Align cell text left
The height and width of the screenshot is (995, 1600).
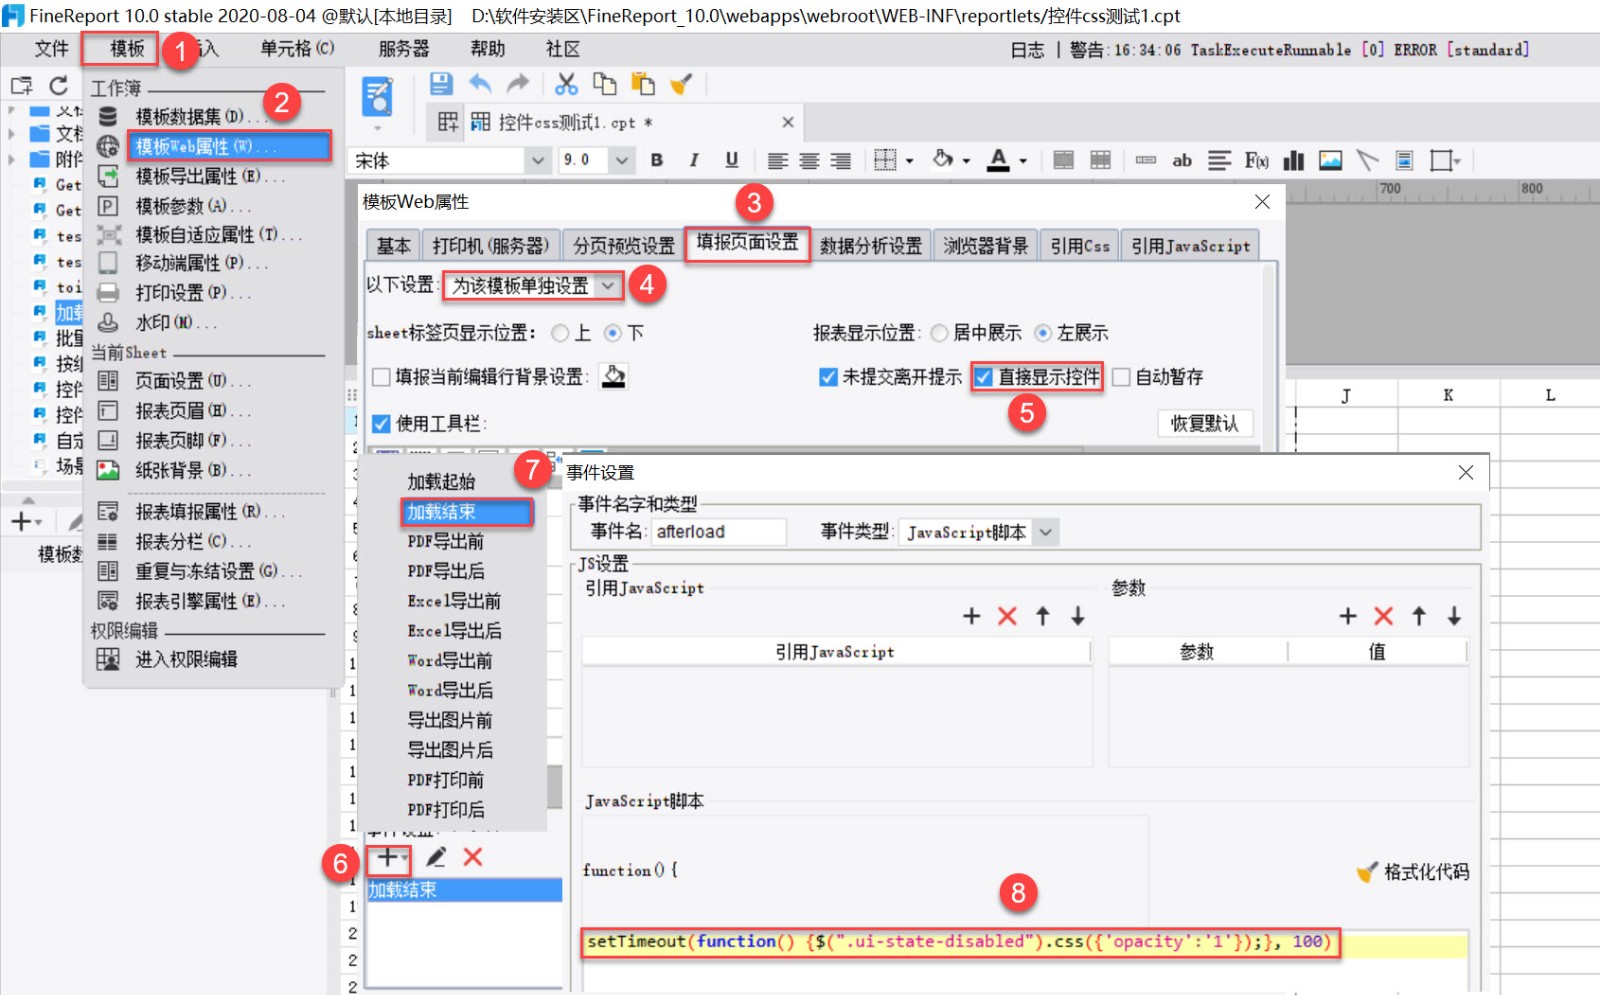pos(777,160)
